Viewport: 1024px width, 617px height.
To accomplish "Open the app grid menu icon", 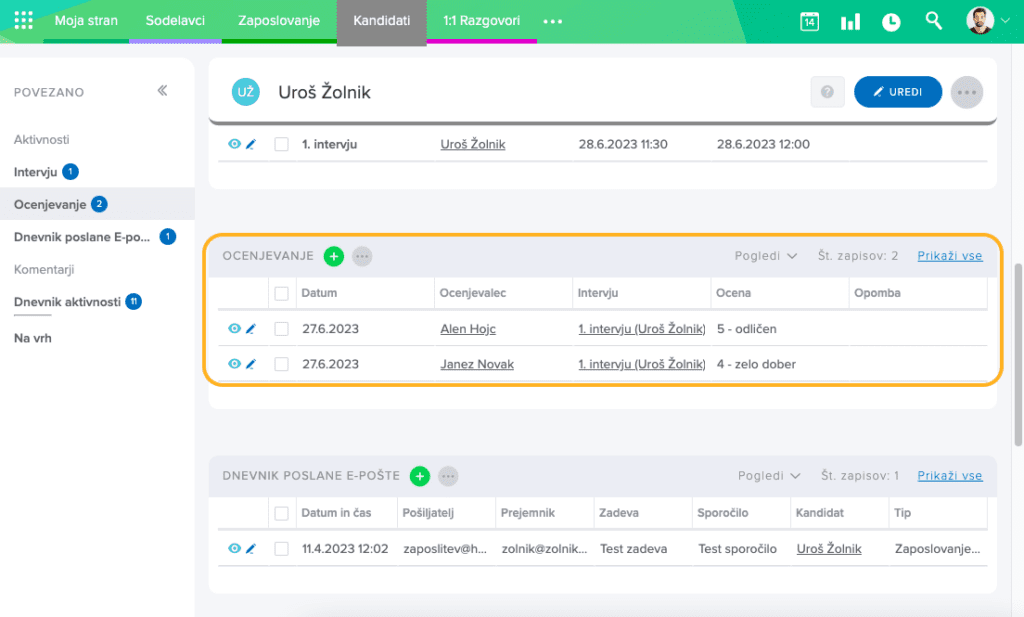I will click(x=23, y=21).
